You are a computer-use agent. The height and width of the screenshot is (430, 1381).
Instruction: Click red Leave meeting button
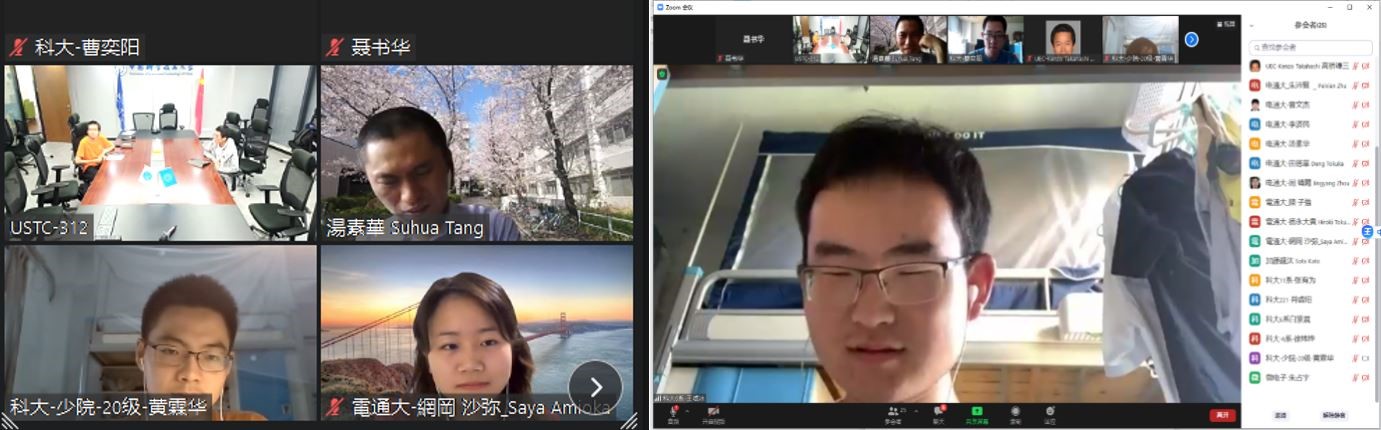[1222, 415]
